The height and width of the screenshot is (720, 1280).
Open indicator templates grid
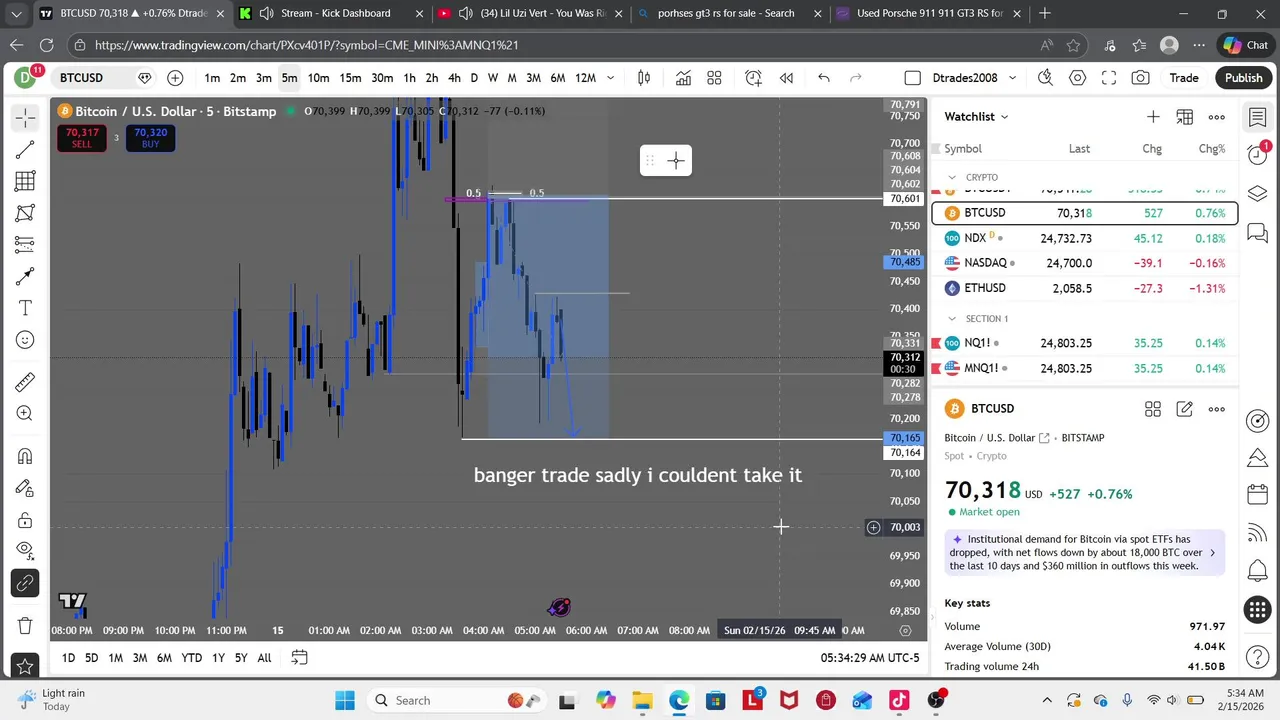(x=714, y=78)
